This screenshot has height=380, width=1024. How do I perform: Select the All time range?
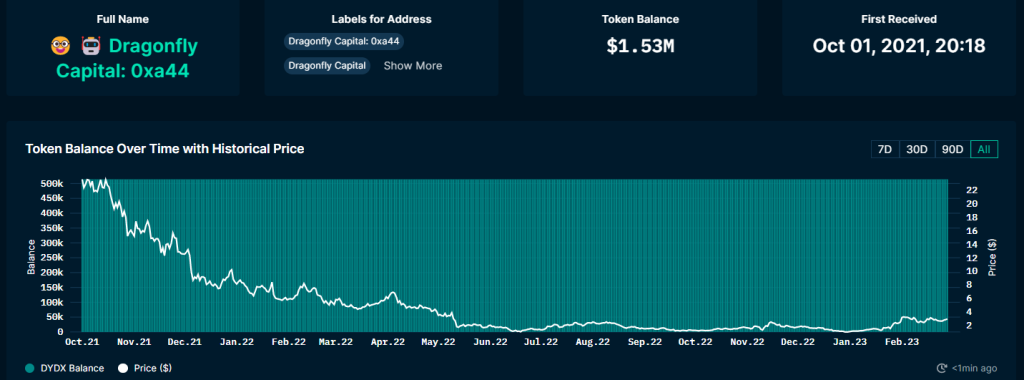click(984, 149)
